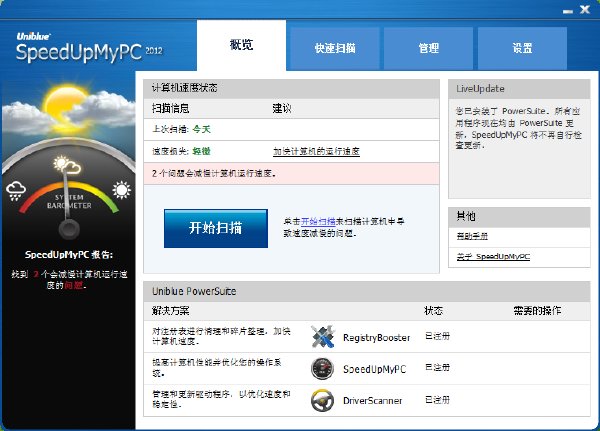Click the 扫描信息 column header

point(171,109)
